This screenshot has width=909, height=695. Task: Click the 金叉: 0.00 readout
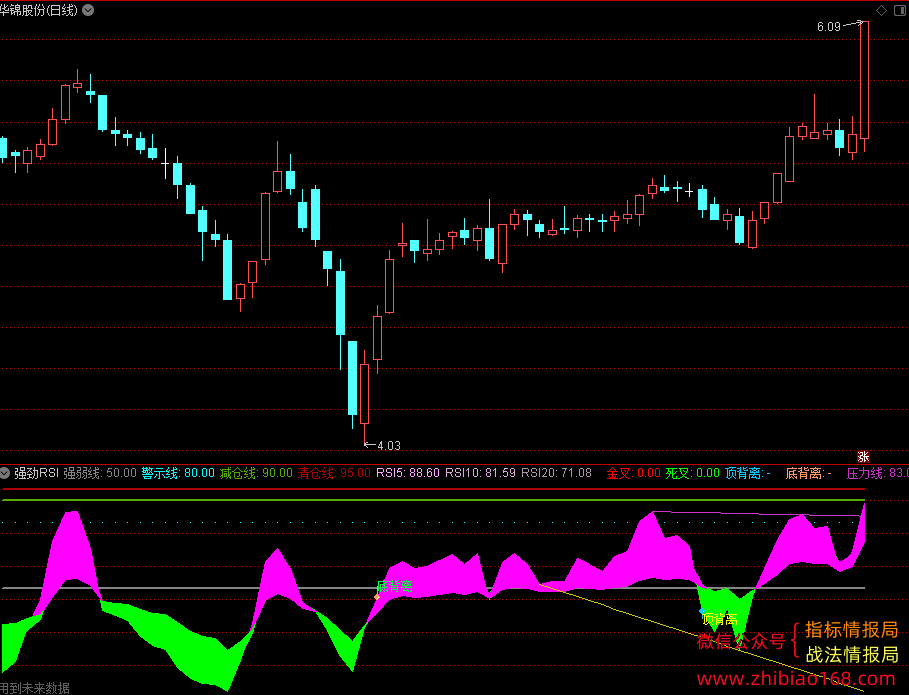[634, 473]
